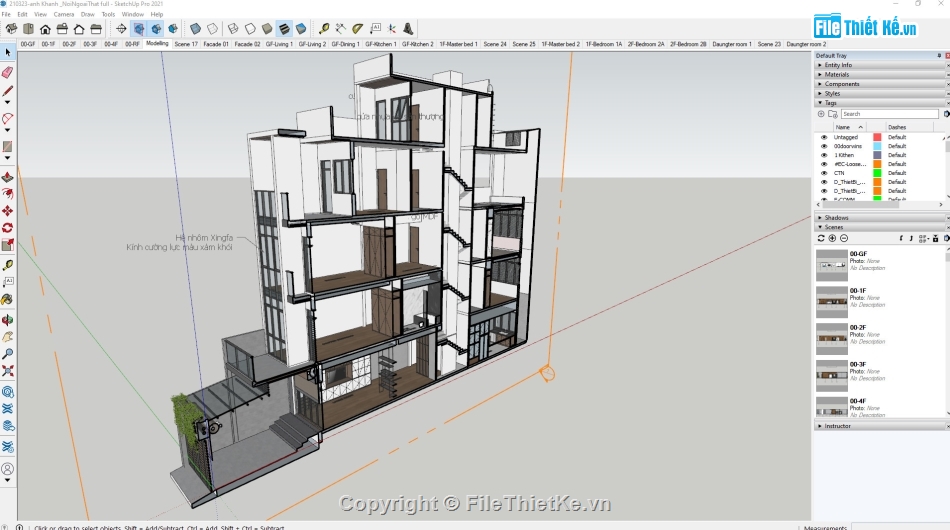Toggle eye icon for #BC-Loose tag
Image resolution: width=950 pixels, height=530 pixels.
click(x=824, y=164)
